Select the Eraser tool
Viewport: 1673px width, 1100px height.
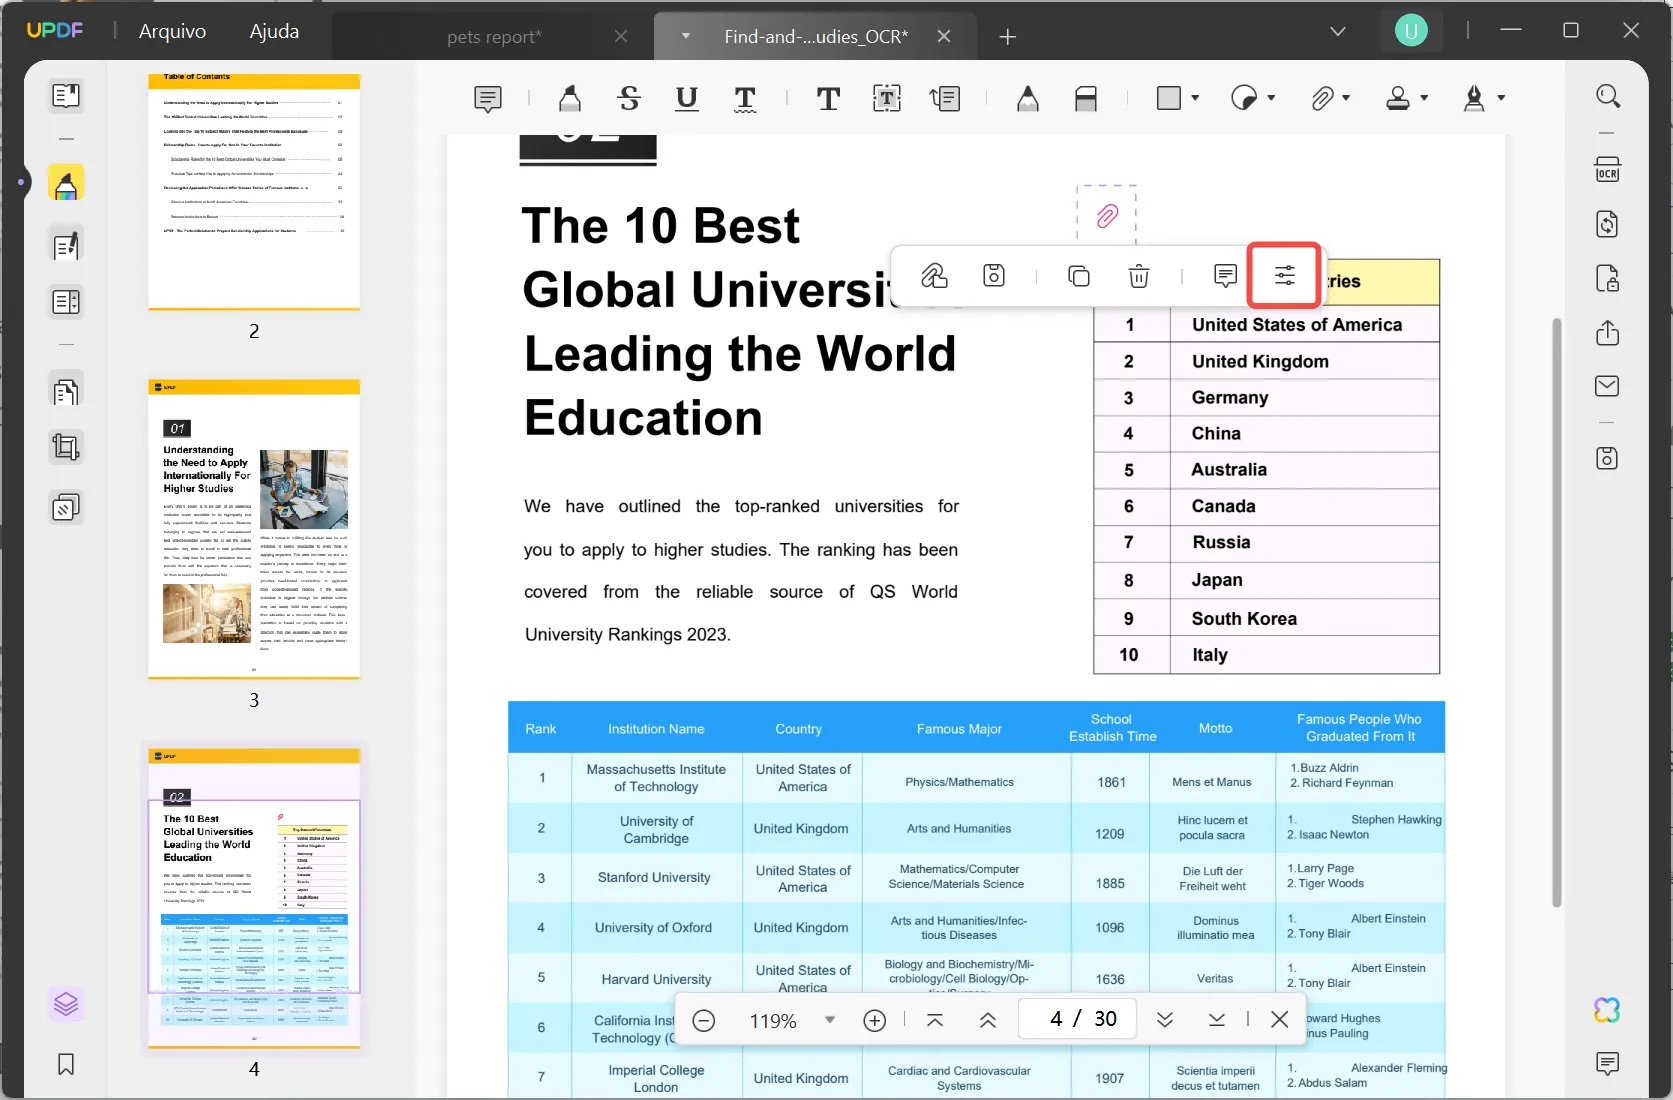tap(1086, 98)
